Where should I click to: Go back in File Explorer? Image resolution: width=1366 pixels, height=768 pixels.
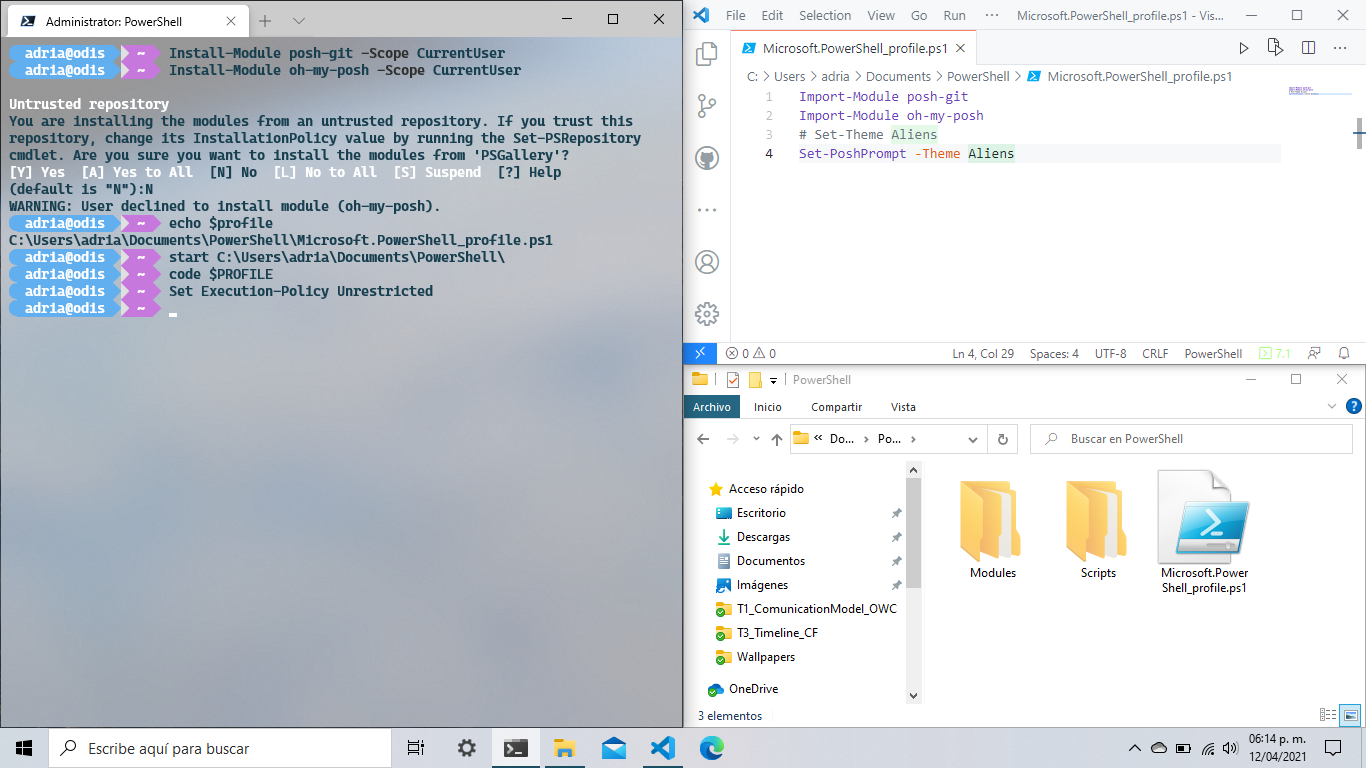pos(704,439)
